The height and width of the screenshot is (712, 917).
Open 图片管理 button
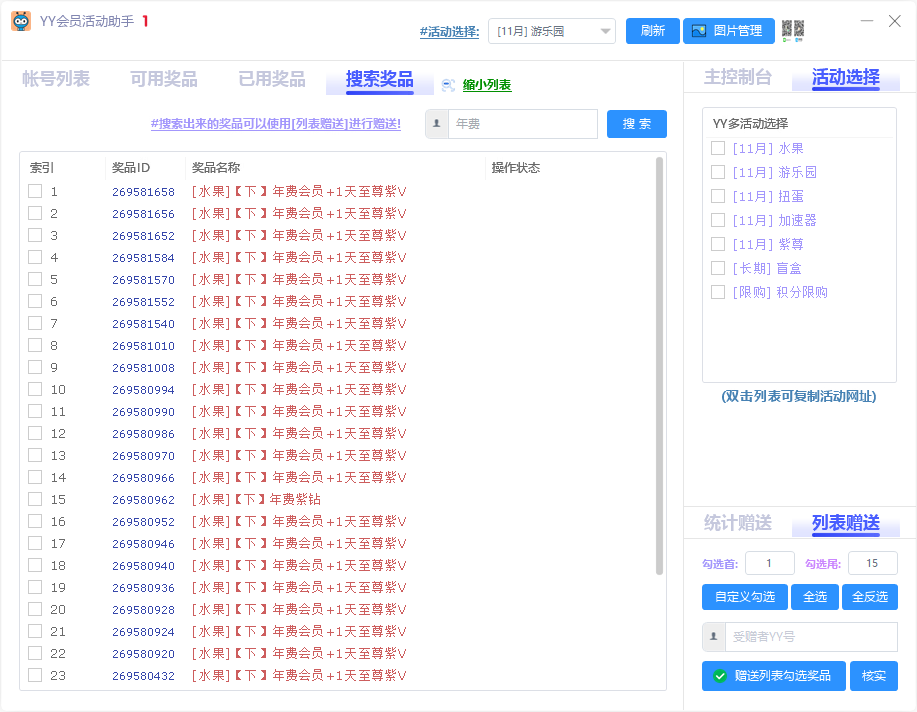[729, 31]
